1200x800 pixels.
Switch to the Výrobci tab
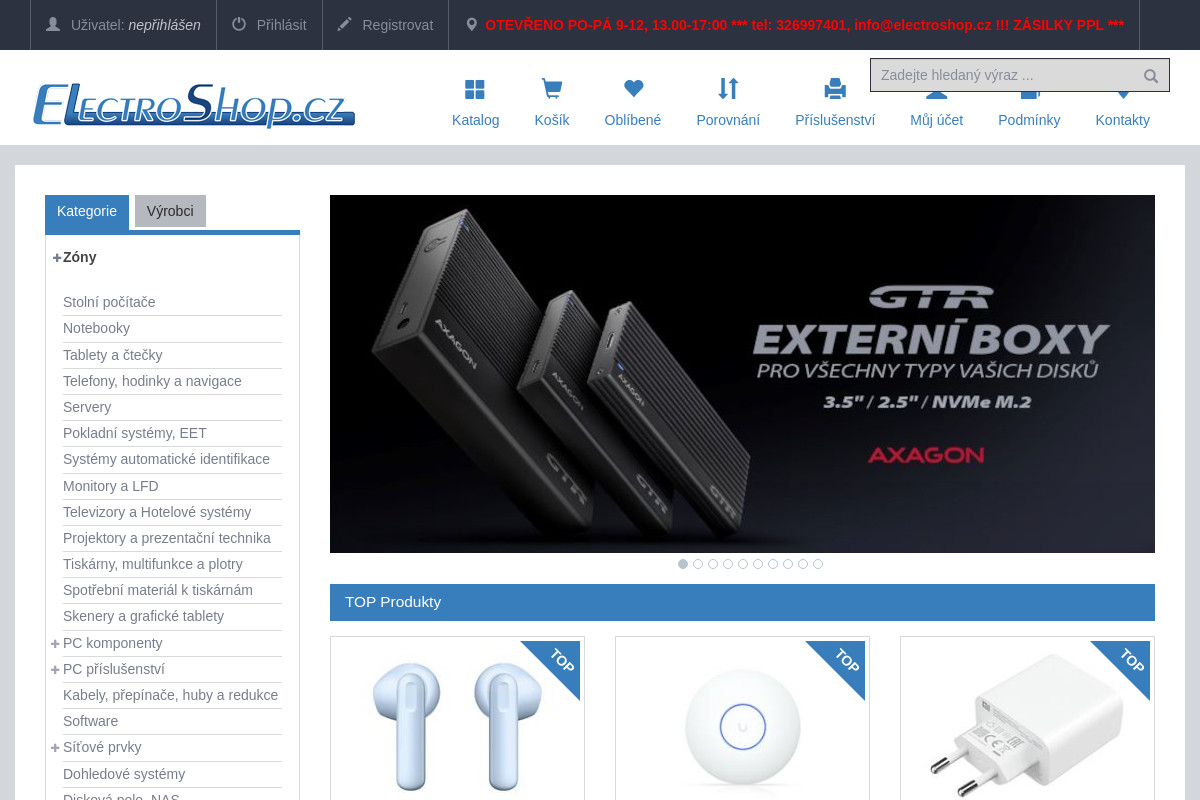(x=170, y=211)
